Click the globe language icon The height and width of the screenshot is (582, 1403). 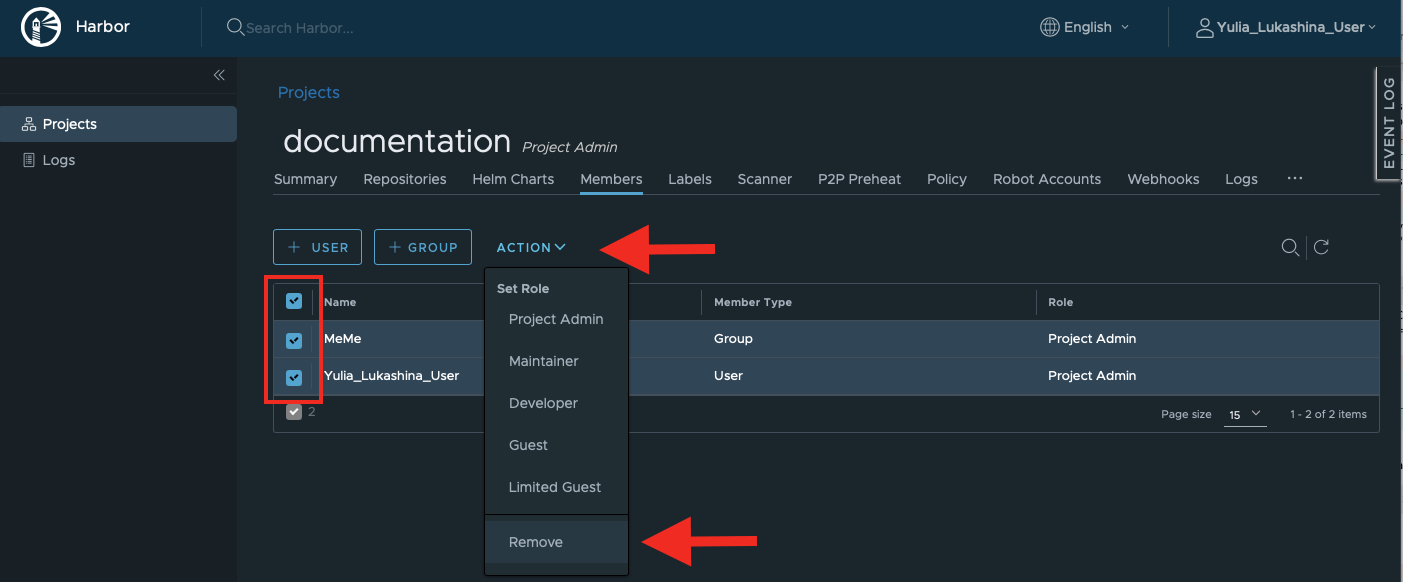pos(1050,27)
